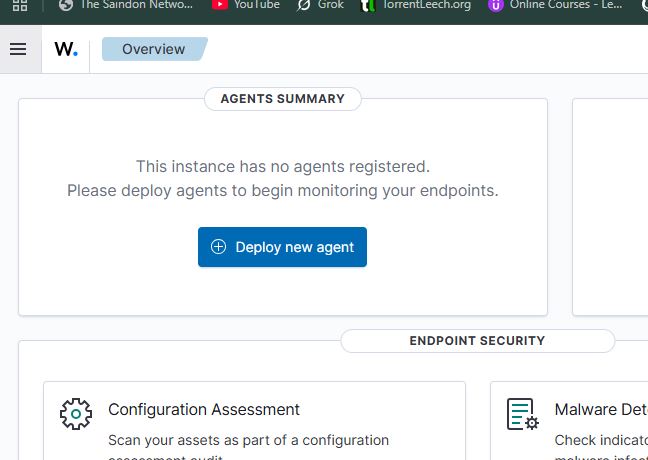Click the Configuration Assessment gear icon
The image size is (648, 460).
click(x=76, y=414)
